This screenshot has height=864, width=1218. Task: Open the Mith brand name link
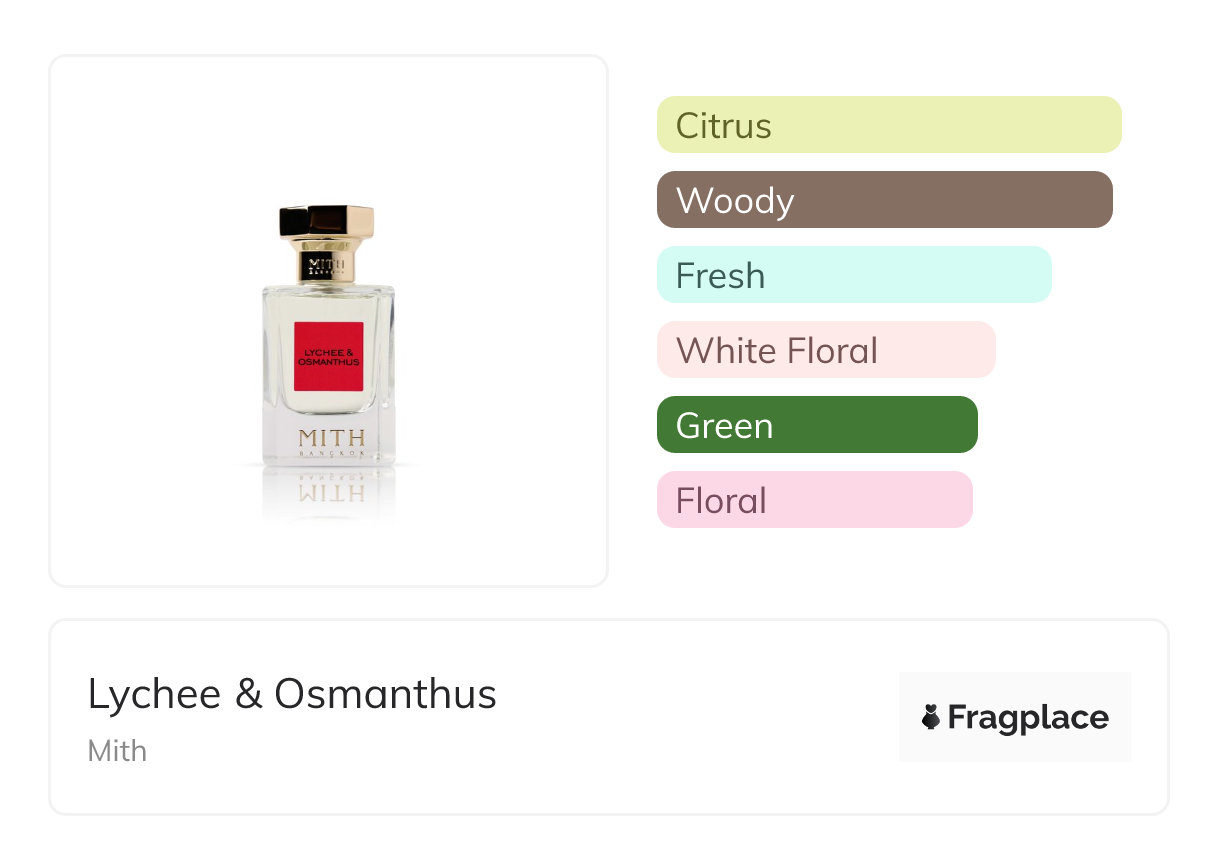pyautogui.click(x=117, y=751)
